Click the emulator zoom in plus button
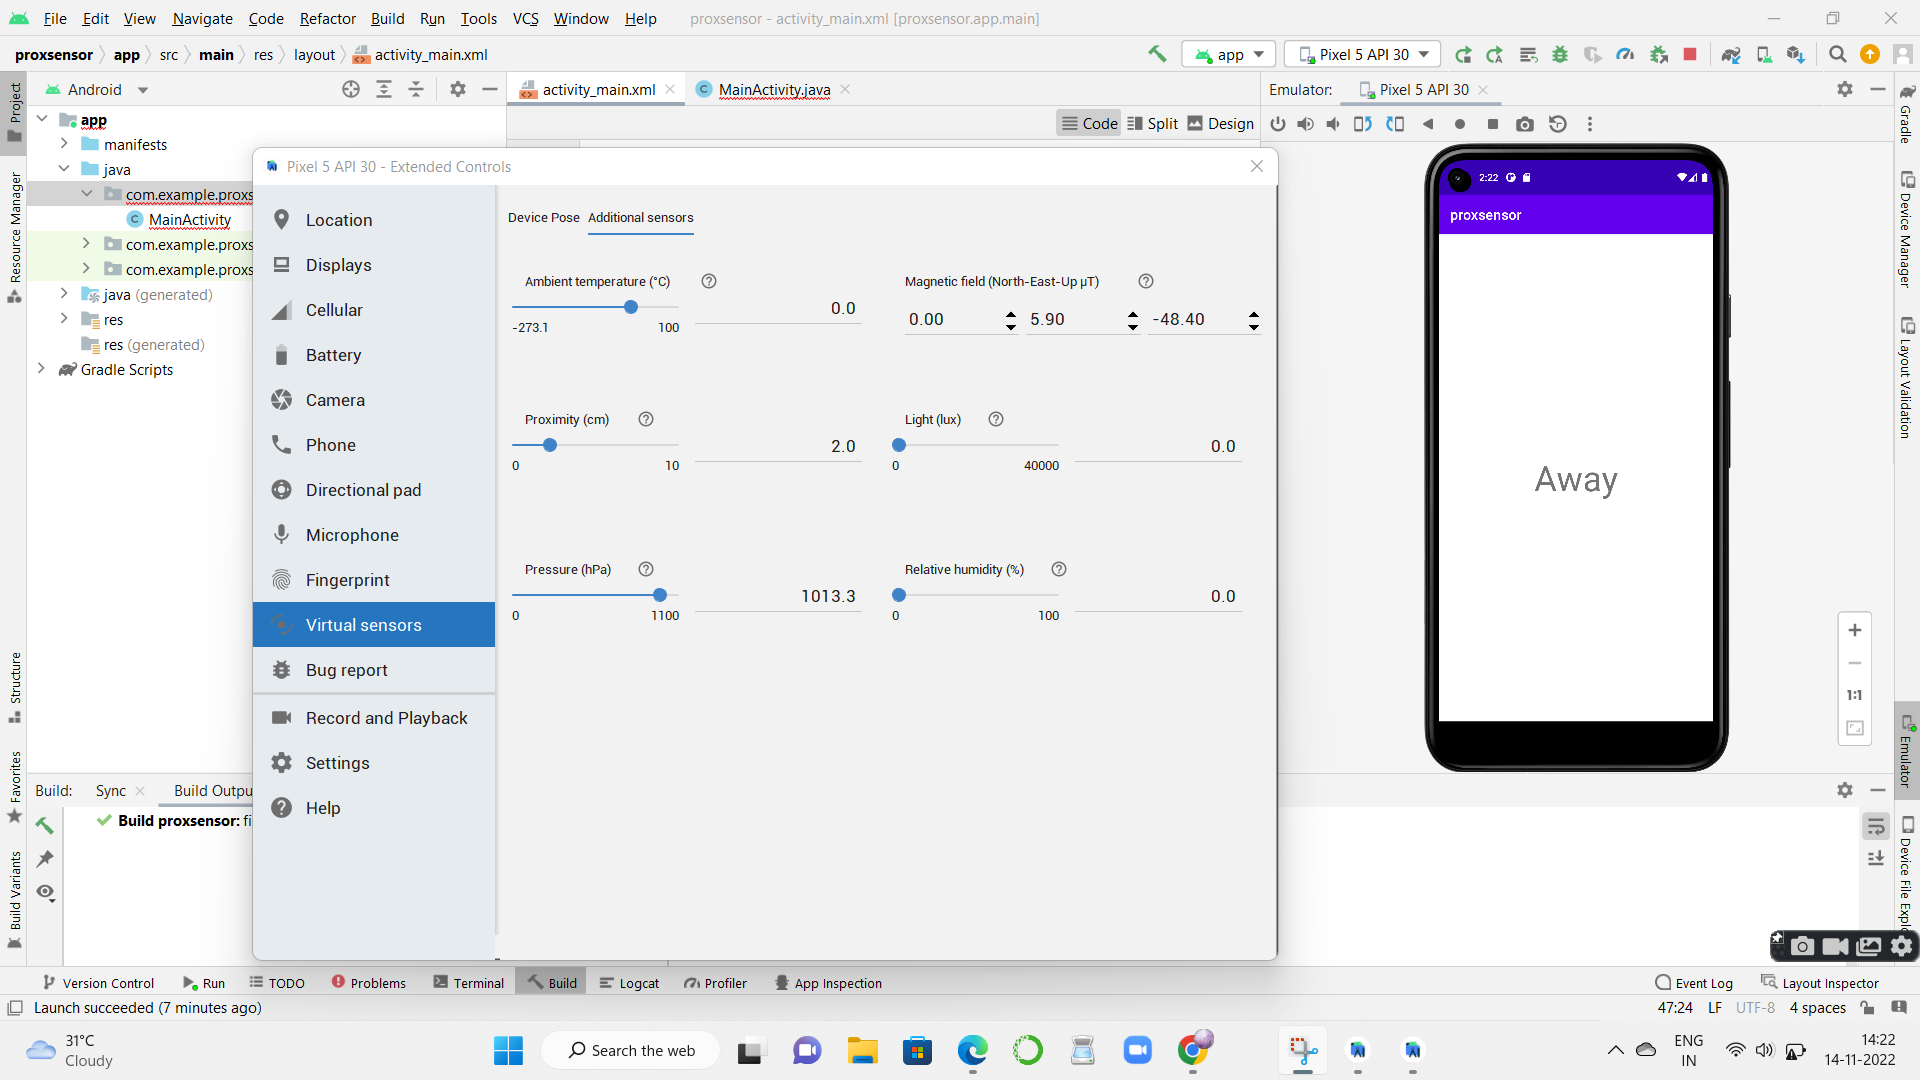 pos(1854,630)
